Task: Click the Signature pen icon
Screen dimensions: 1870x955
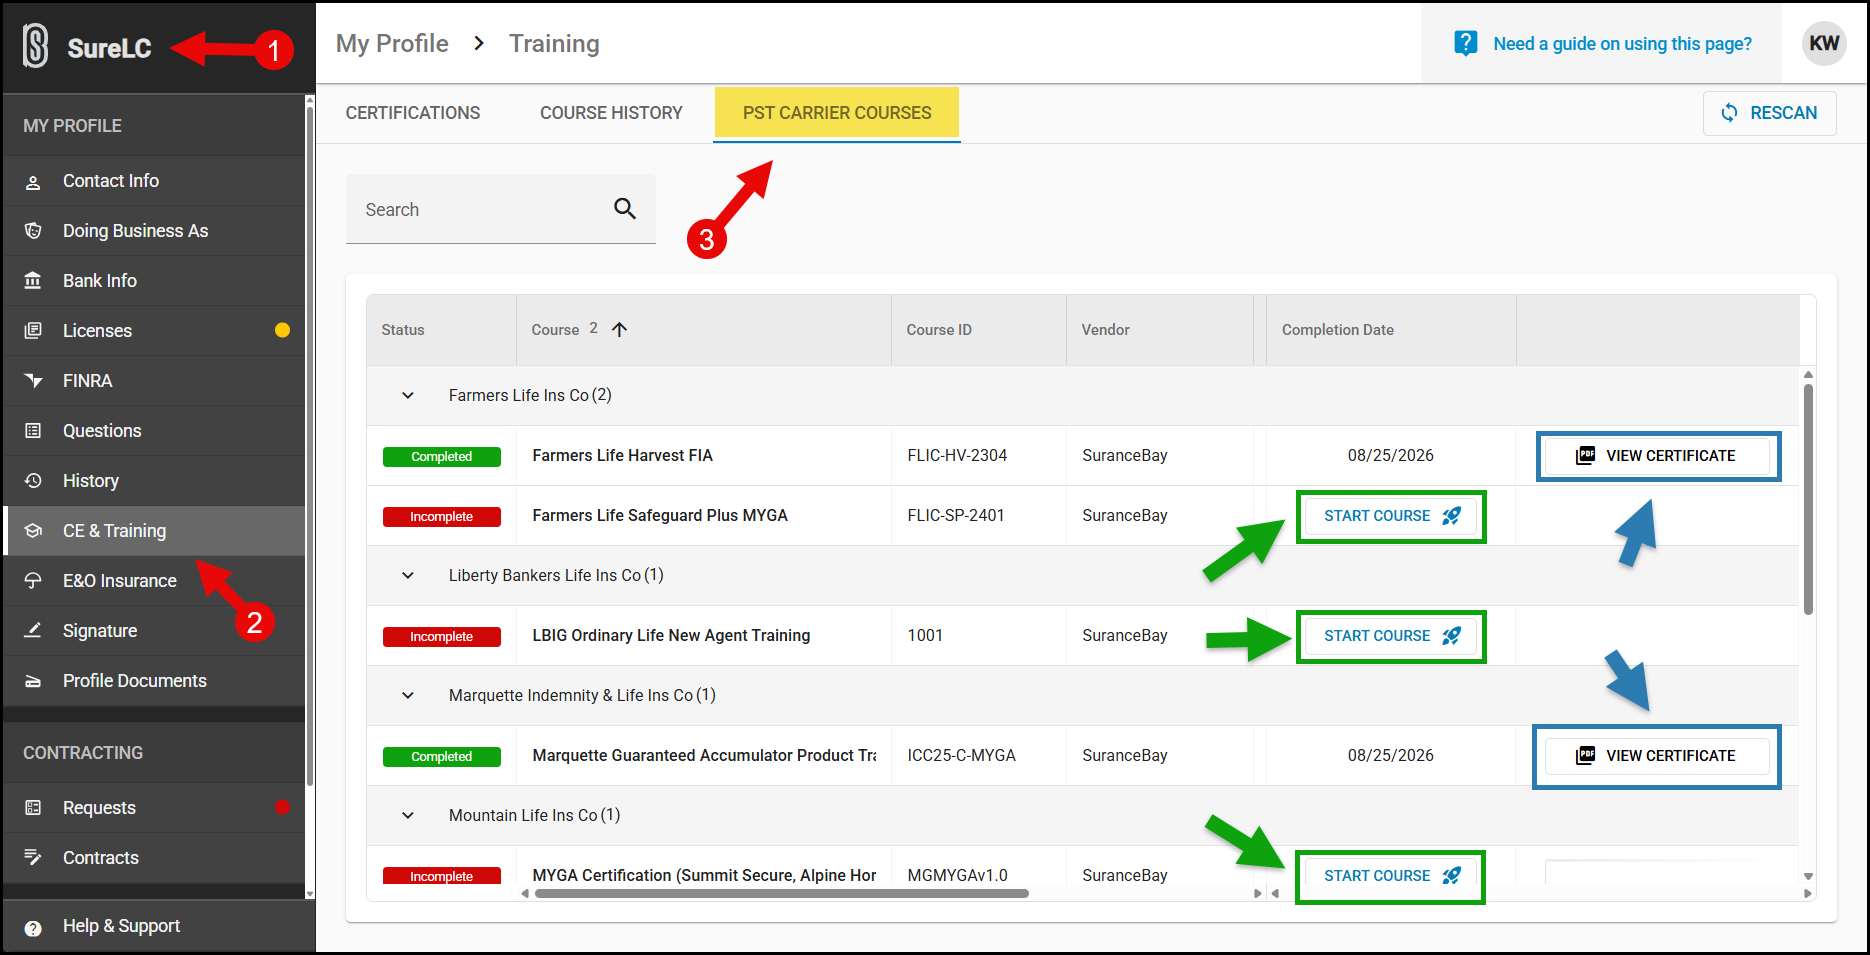Action: pos(33,631)
